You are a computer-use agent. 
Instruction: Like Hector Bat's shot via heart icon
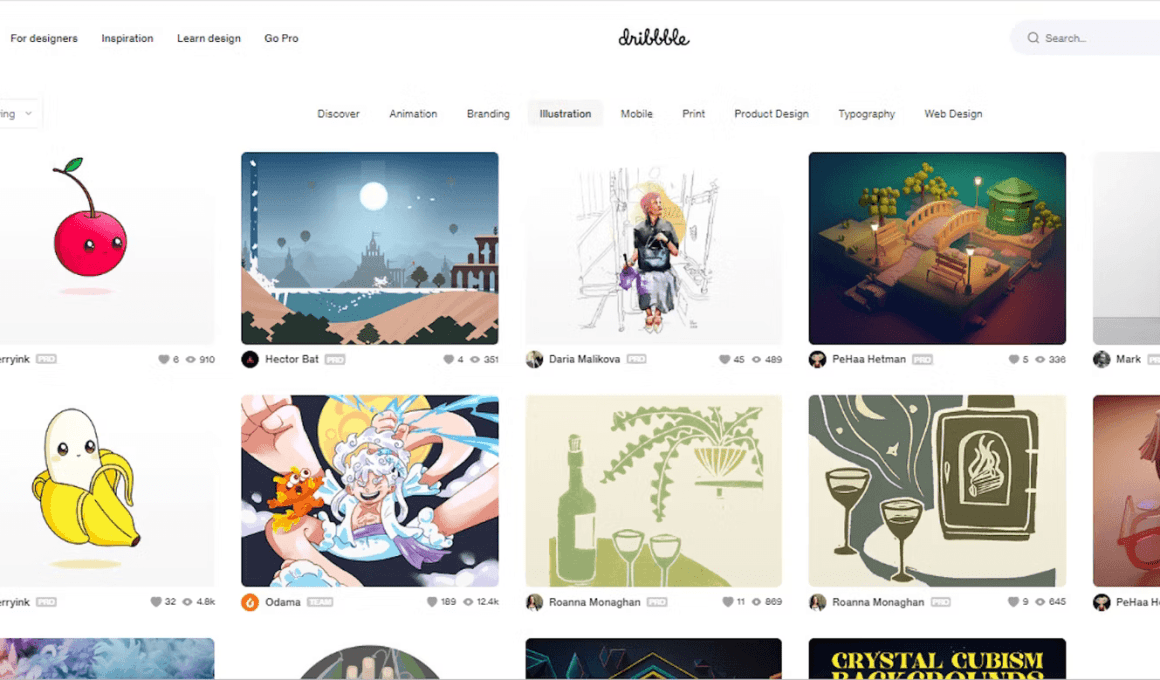point(448,360)
